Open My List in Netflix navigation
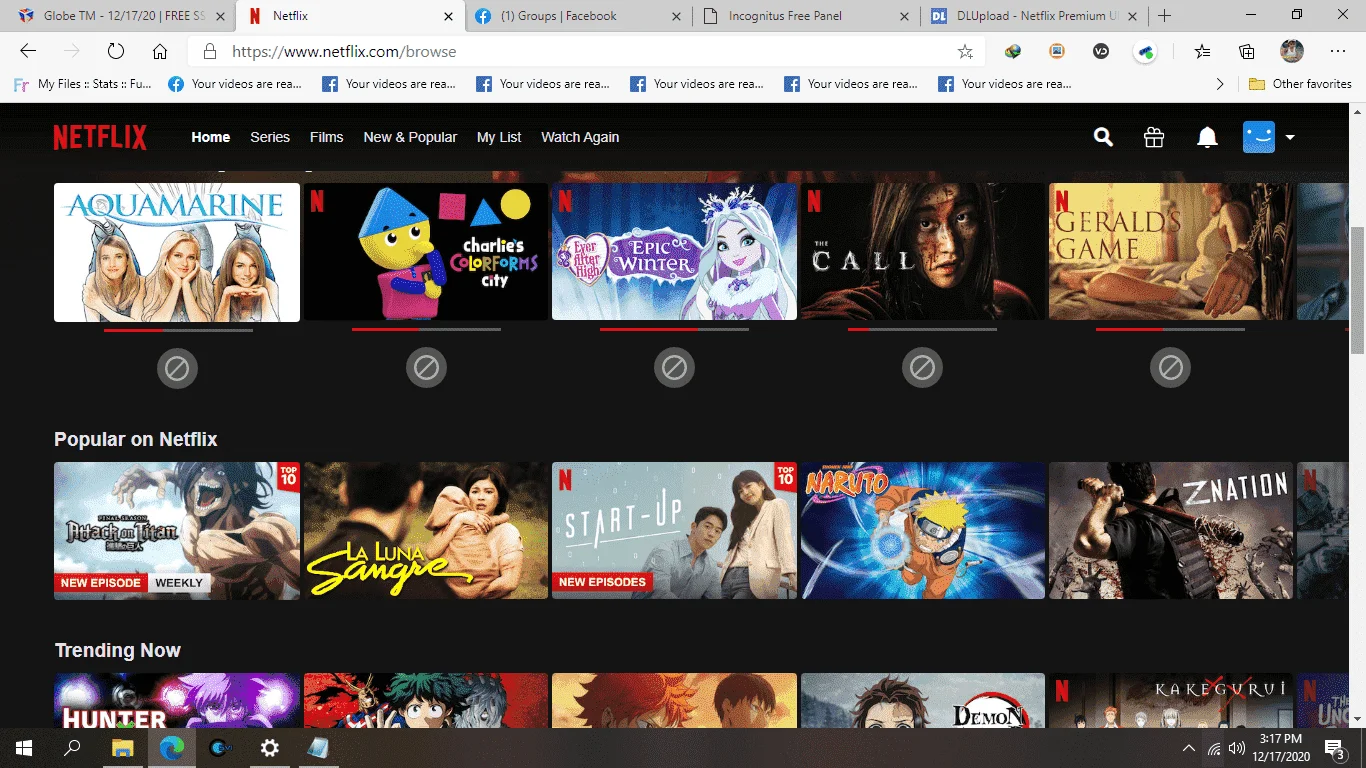This screenshot has height=768, width=1366. tap(499, 137)
